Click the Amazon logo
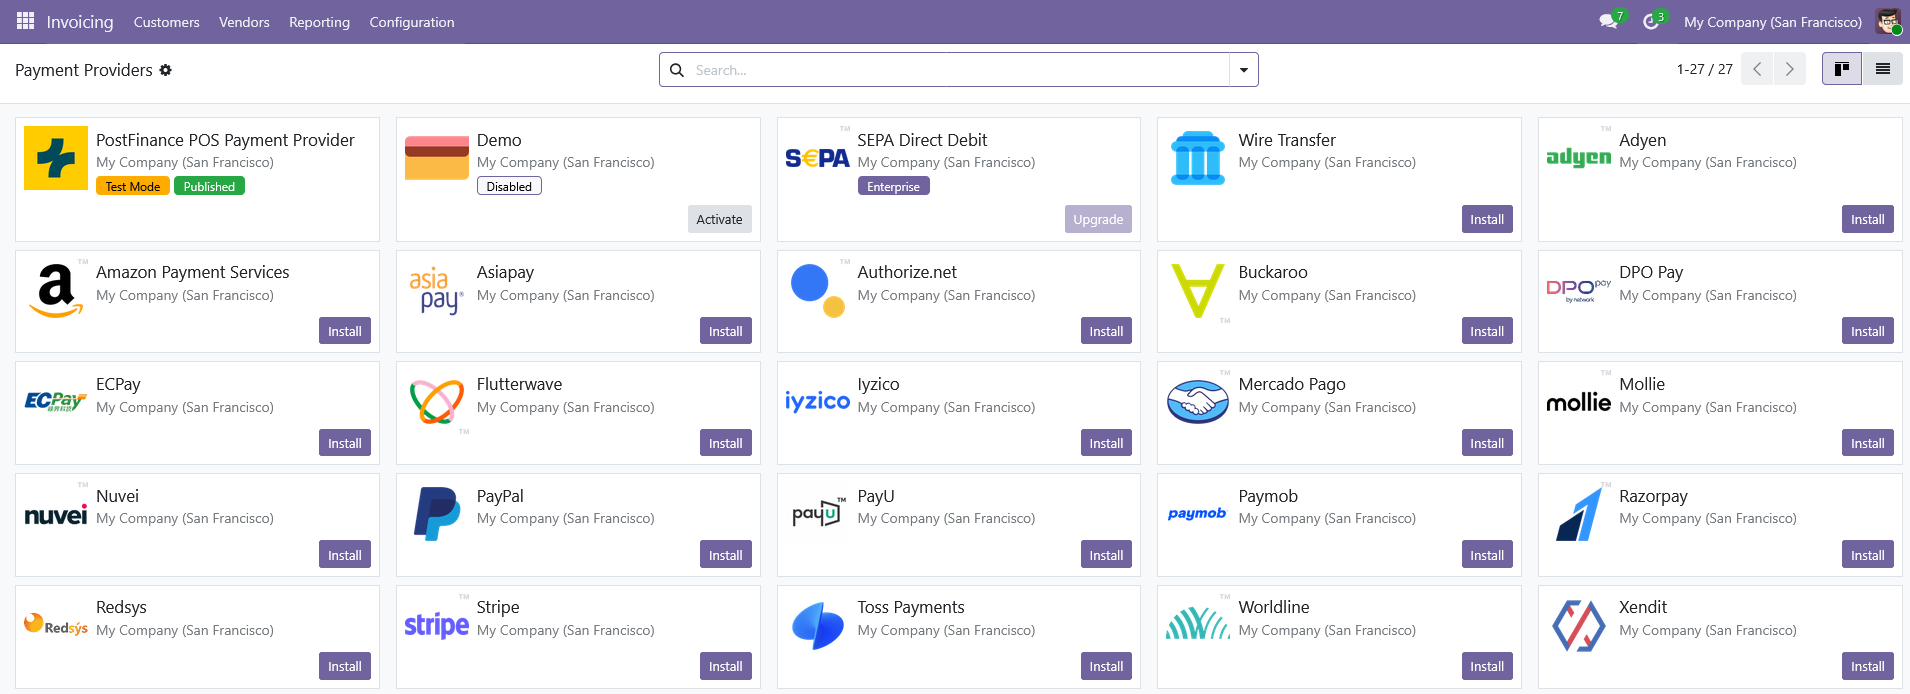Viewport: 1910px width, 694px height. coord(56,290)
